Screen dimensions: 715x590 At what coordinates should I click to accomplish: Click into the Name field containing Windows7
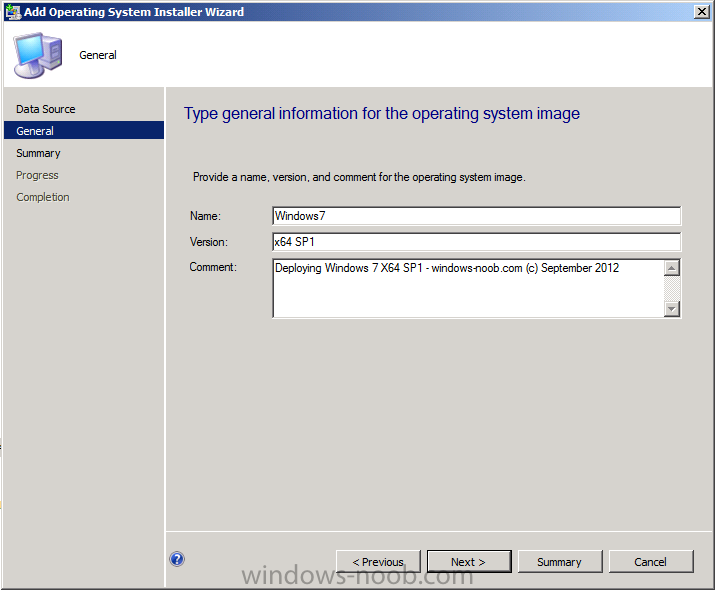477,216
